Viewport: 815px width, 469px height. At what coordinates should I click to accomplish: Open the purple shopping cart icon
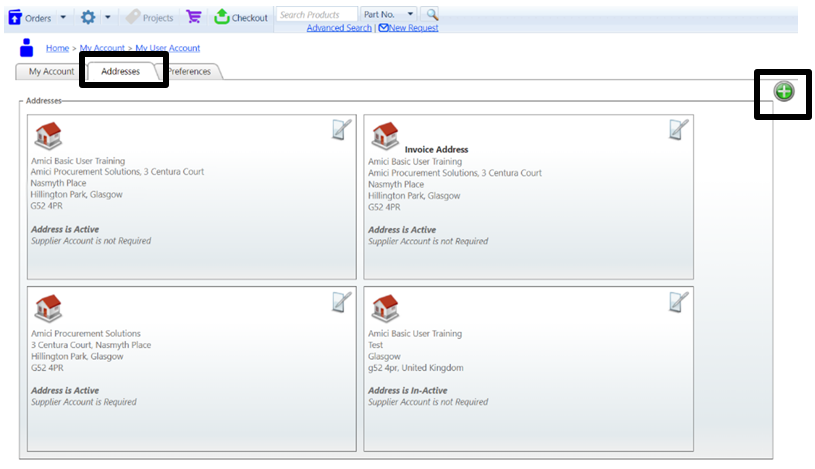pos(194,17)
